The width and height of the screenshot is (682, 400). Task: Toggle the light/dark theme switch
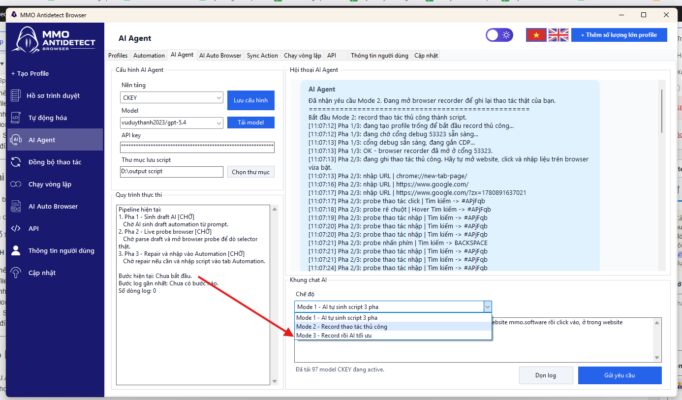[499, 35]
